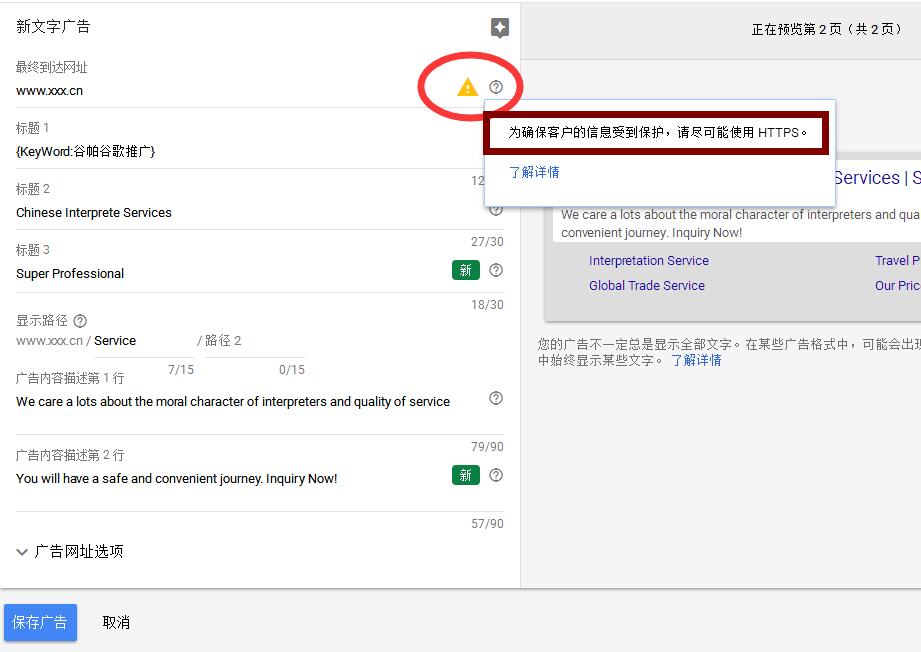Pin the new text ad panel
The width and height of the screenshot is (921, 652).
[x=499, y=29]
